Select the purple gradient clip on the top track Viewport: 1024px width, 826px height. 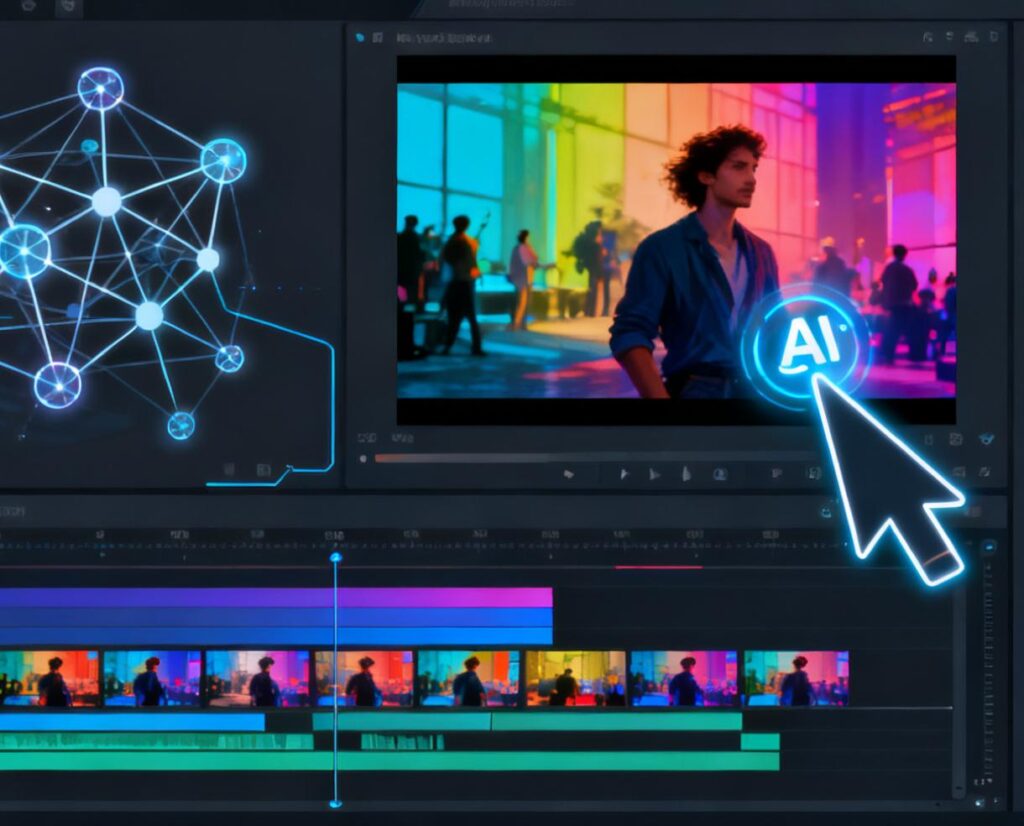click(x=275, y=597)
